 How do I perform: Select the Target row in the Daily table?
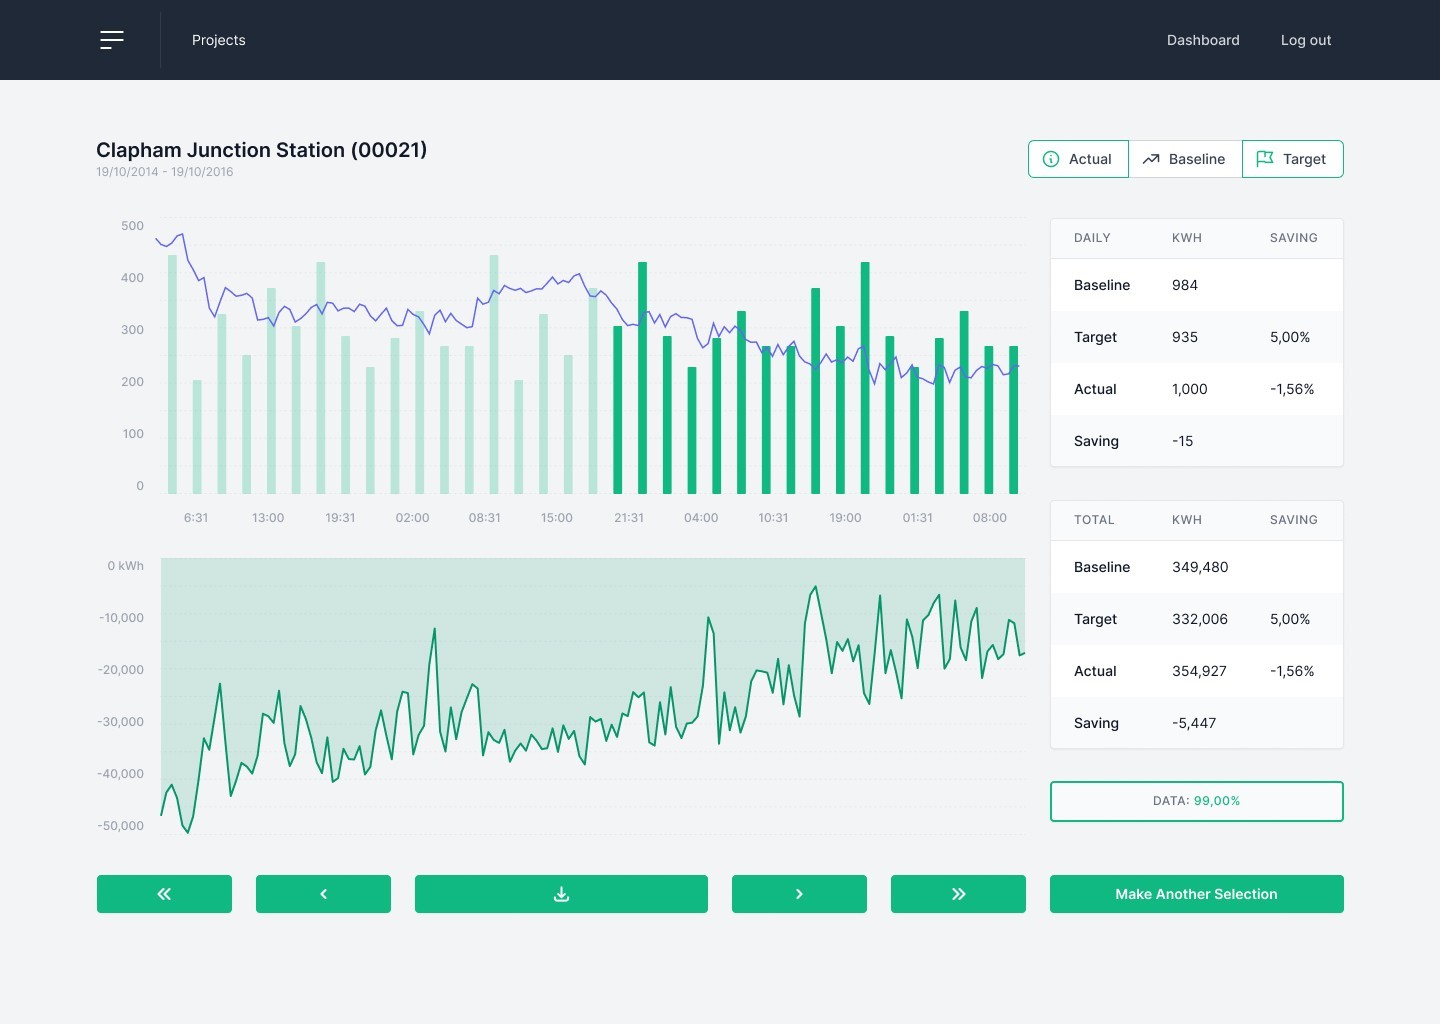point(1196,337)
